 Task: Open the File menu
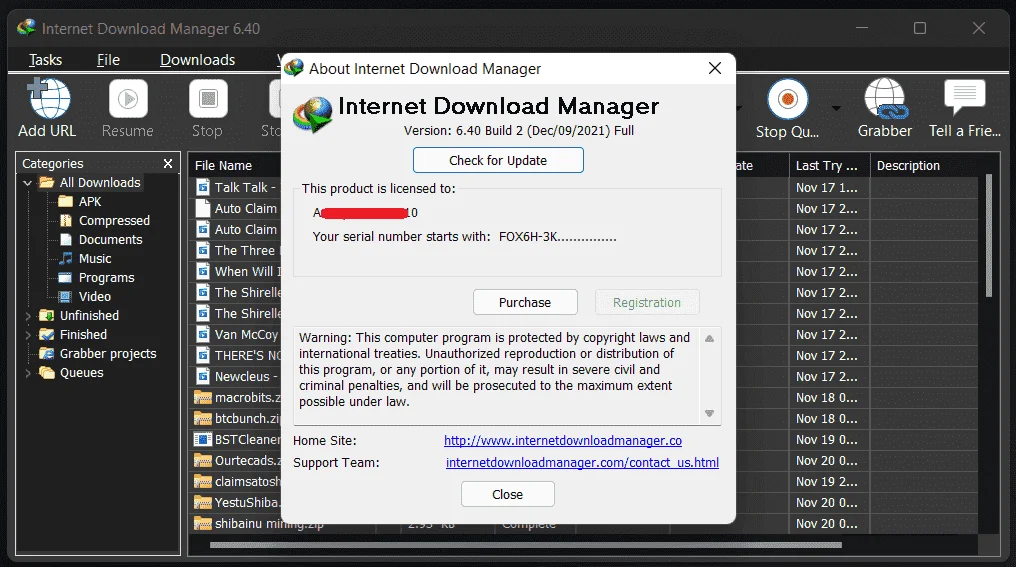108,60
